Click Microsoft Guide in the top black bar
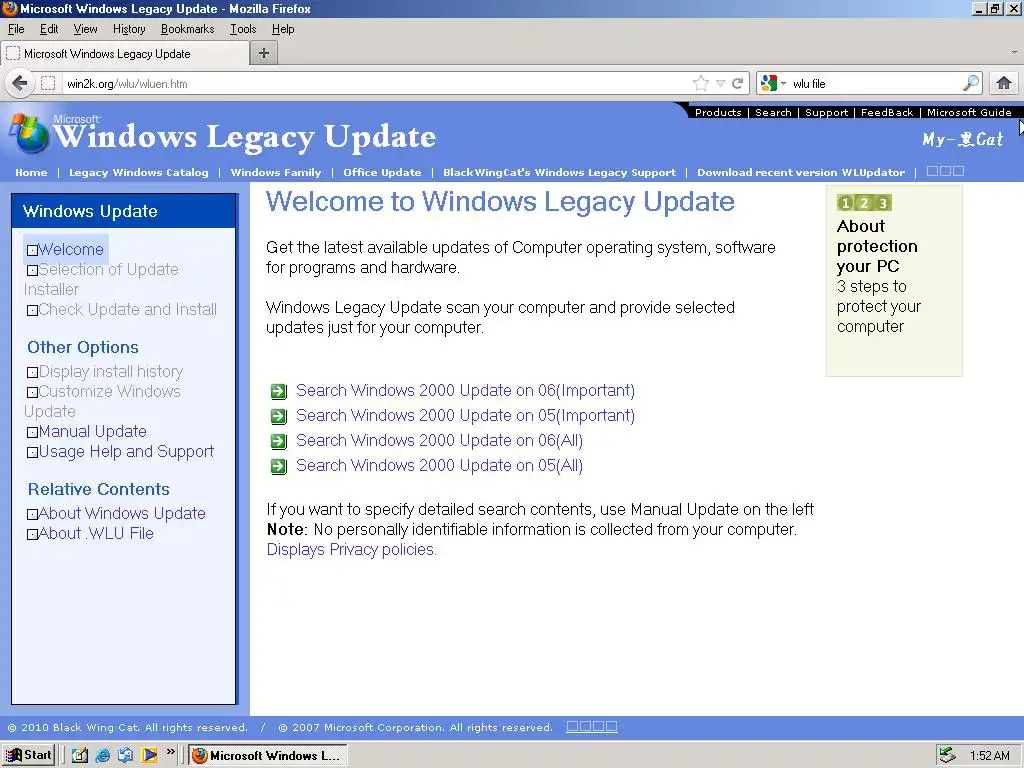This screenshot has width=1024, height=768. (x=969, y=112)
